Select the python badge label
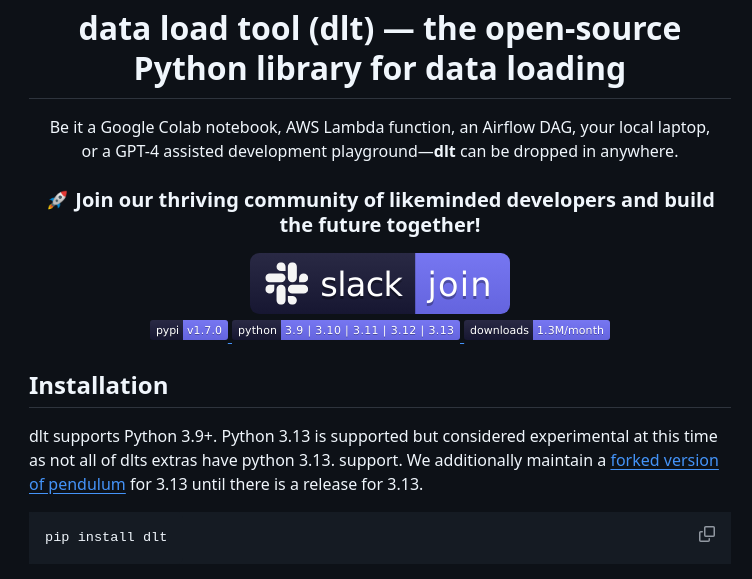The image size is (752, 579). point(257,330)
